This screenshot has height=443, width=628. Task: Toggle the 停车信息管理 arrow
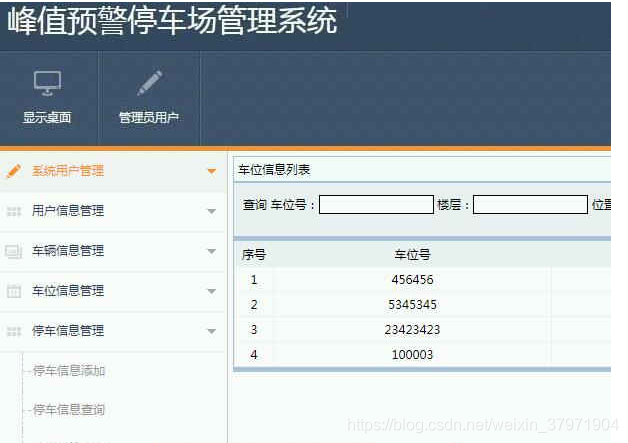(x=211, y=331)
